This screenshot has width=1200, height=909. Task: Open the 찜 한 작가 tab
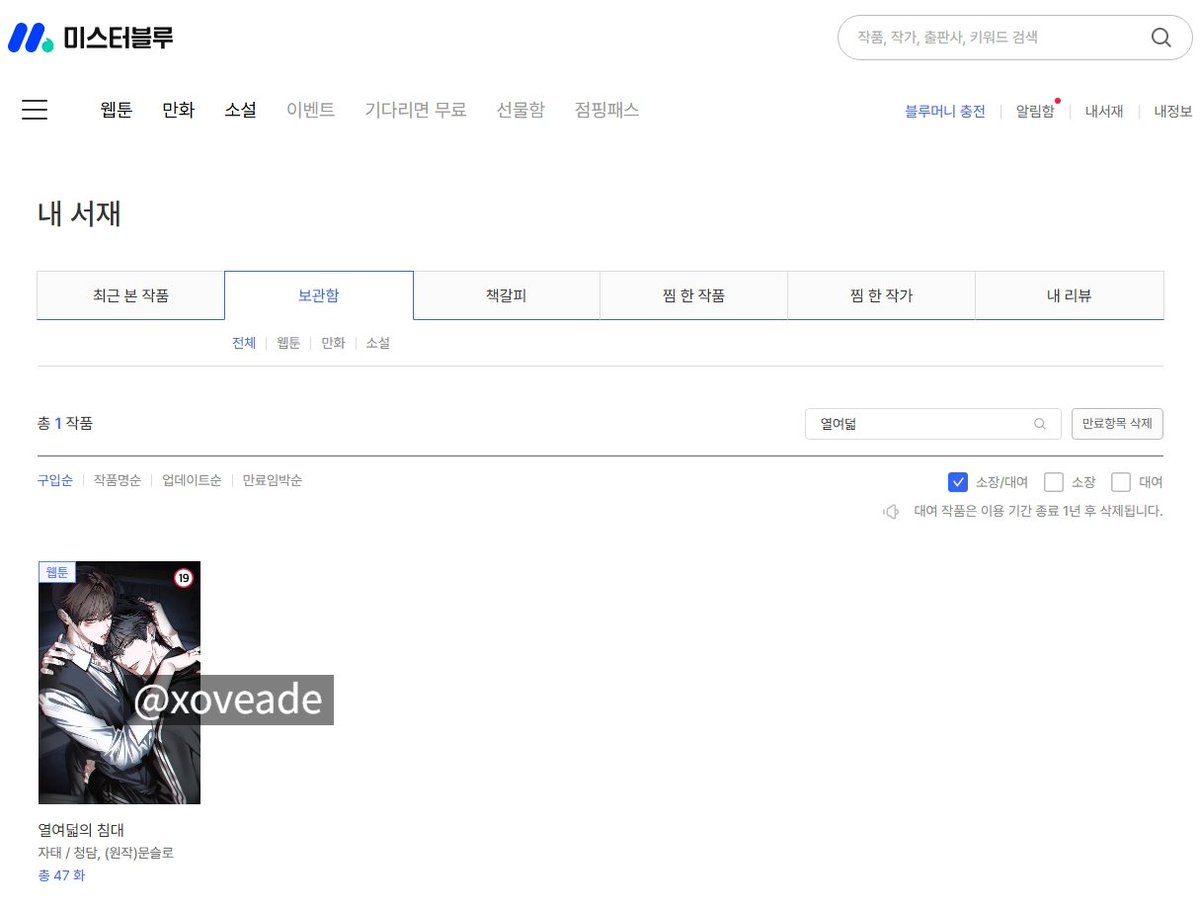tap(881, 295)
